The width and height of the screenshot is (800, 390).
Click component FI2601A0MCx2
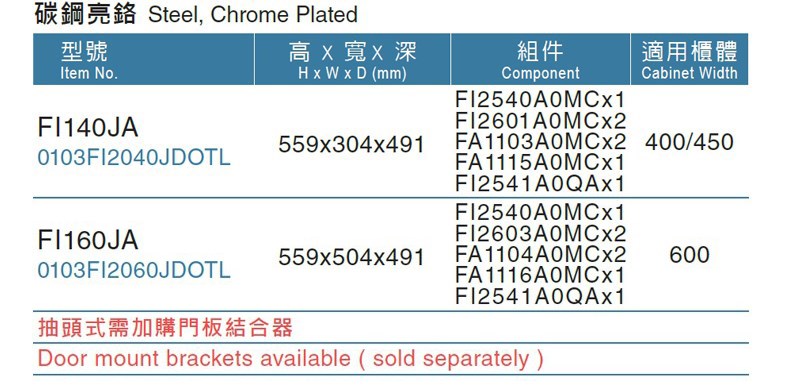pyautogui.click(x=540, y=121)
